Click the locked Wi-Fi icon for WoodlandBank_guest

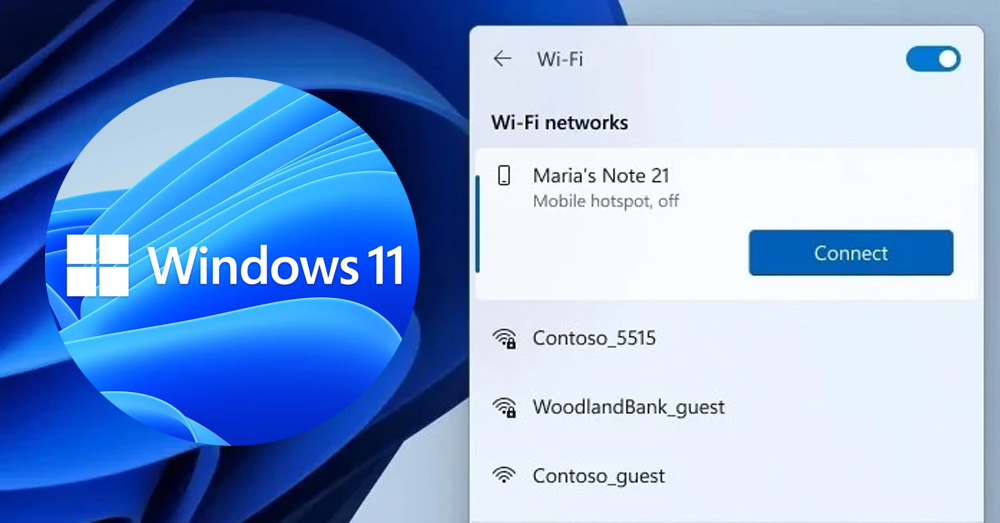tap(504, 407)
